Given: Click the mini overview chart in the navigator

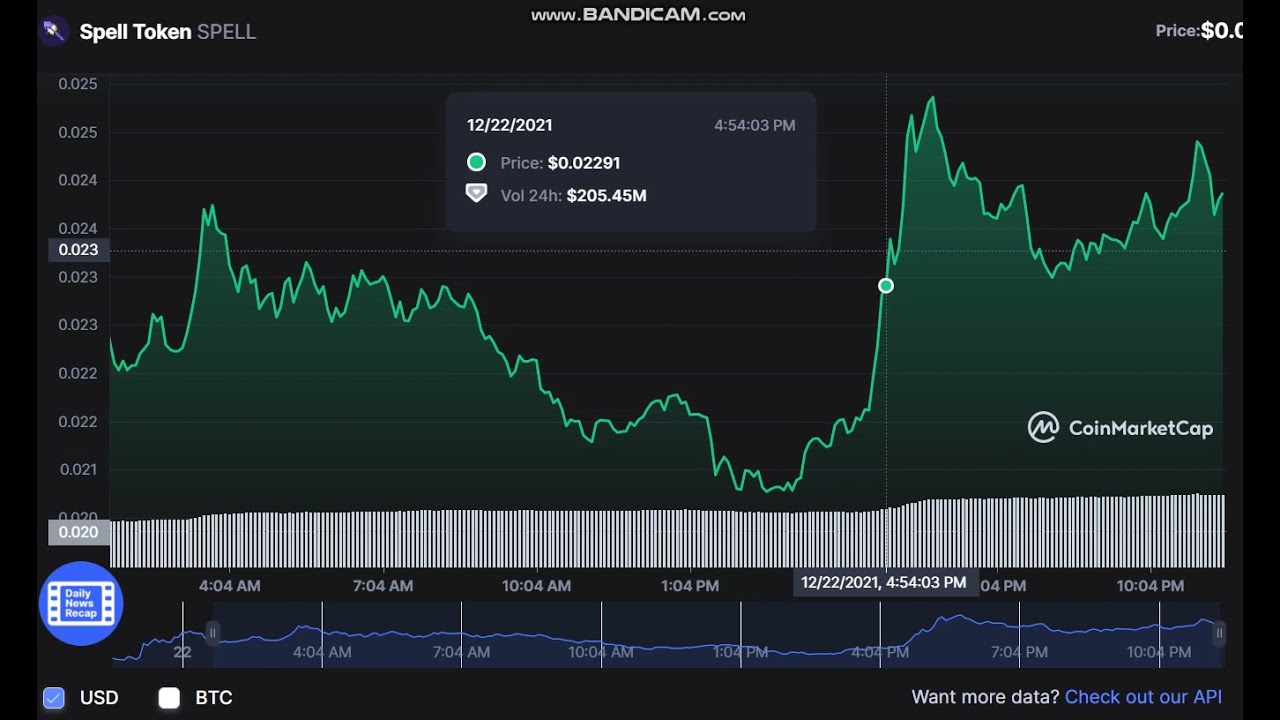Looking at the screenshot, I should pos(667,634).
